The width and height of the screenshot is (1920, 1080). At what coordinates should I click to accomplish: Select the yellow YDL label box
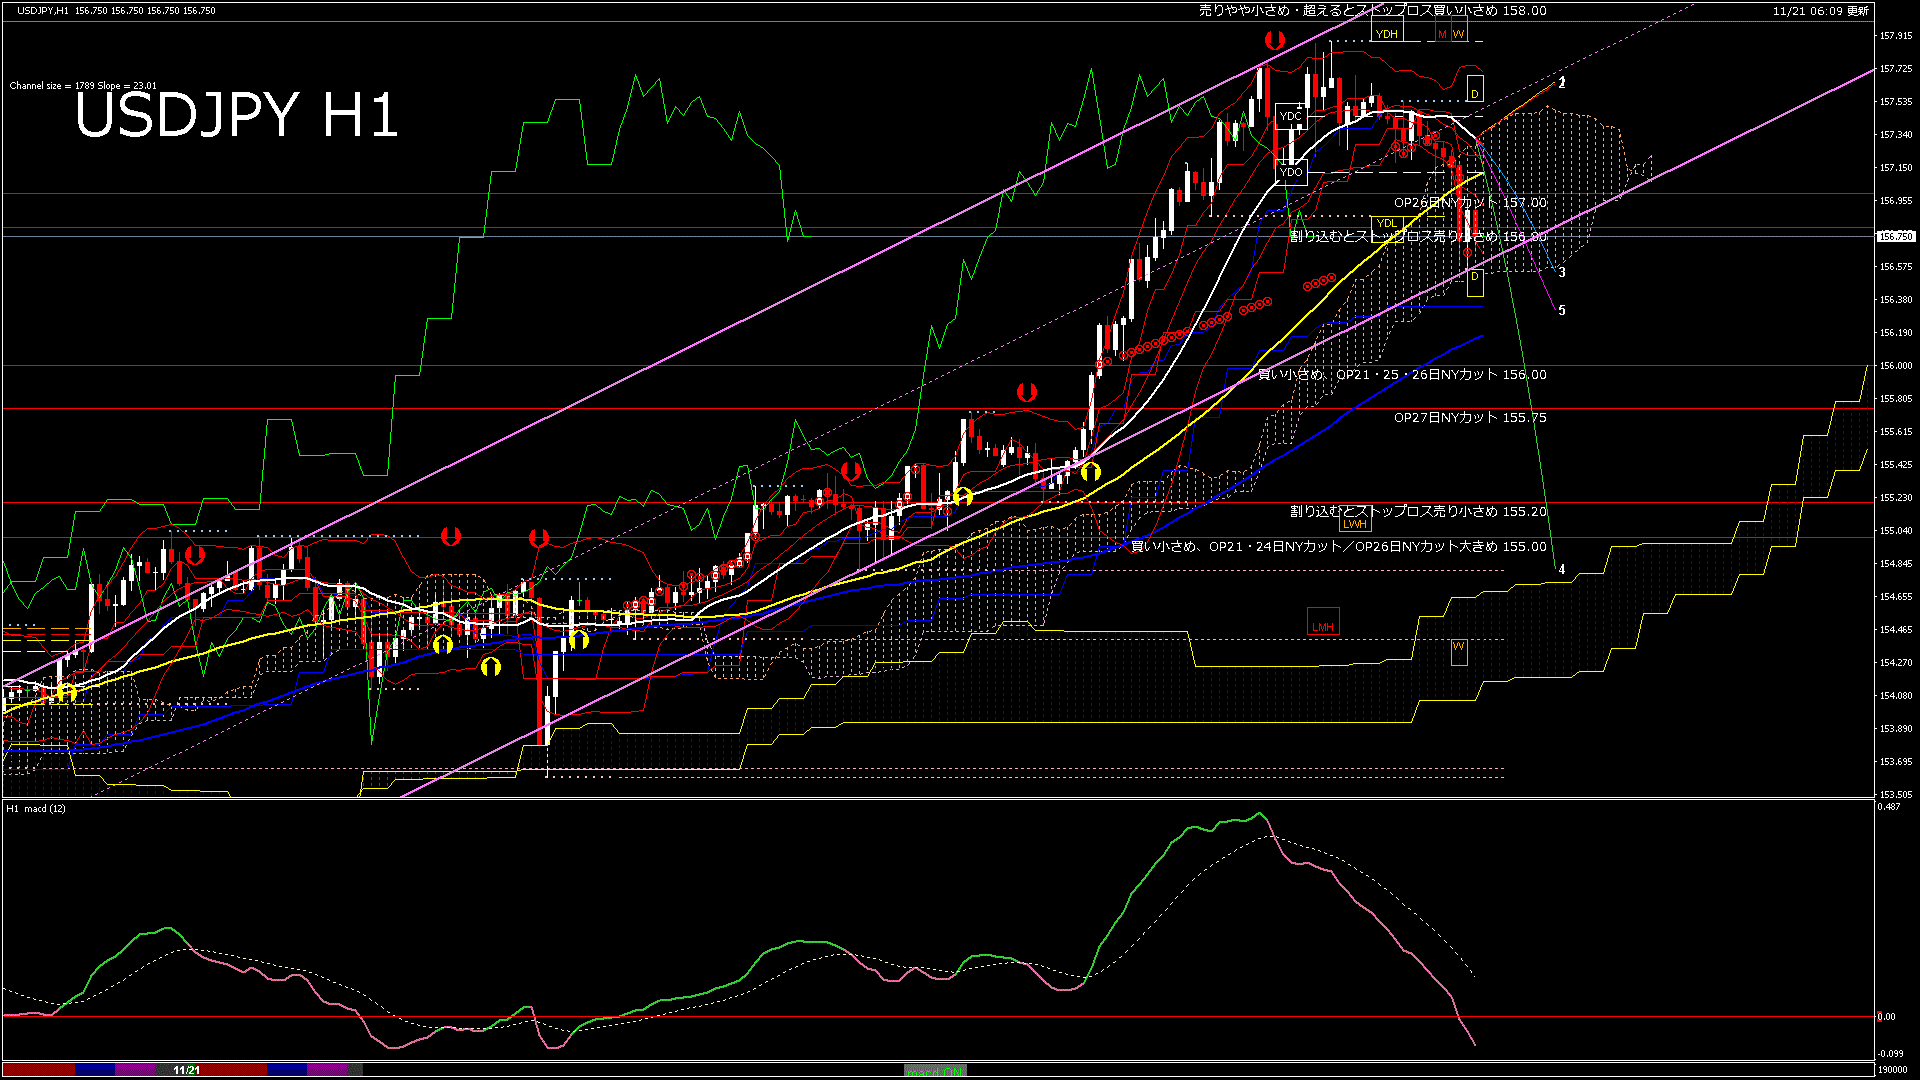1386,223
